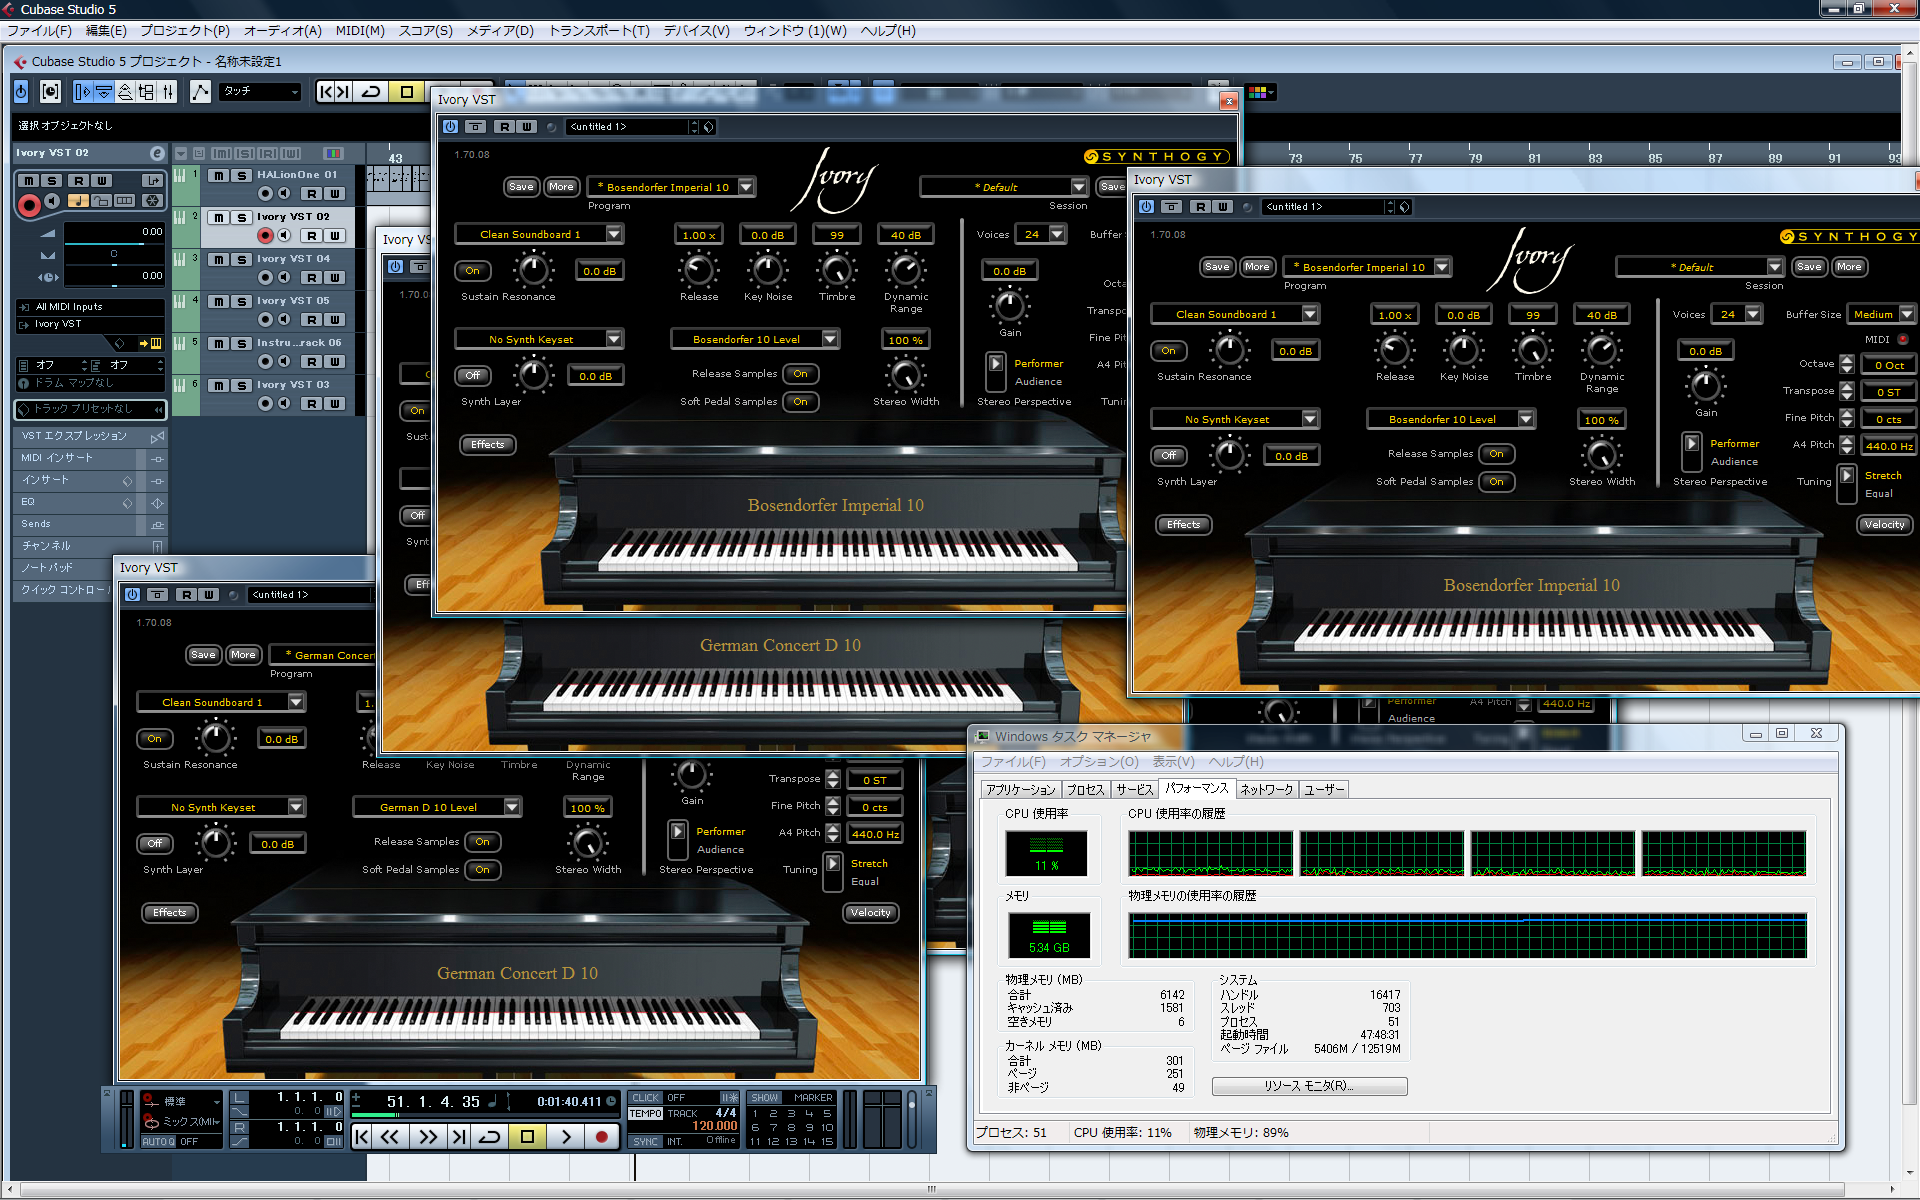Open the Mixer icon in Cubase toolbar
Screen dimensions: 1920x1200
click(x=168, y=92)
